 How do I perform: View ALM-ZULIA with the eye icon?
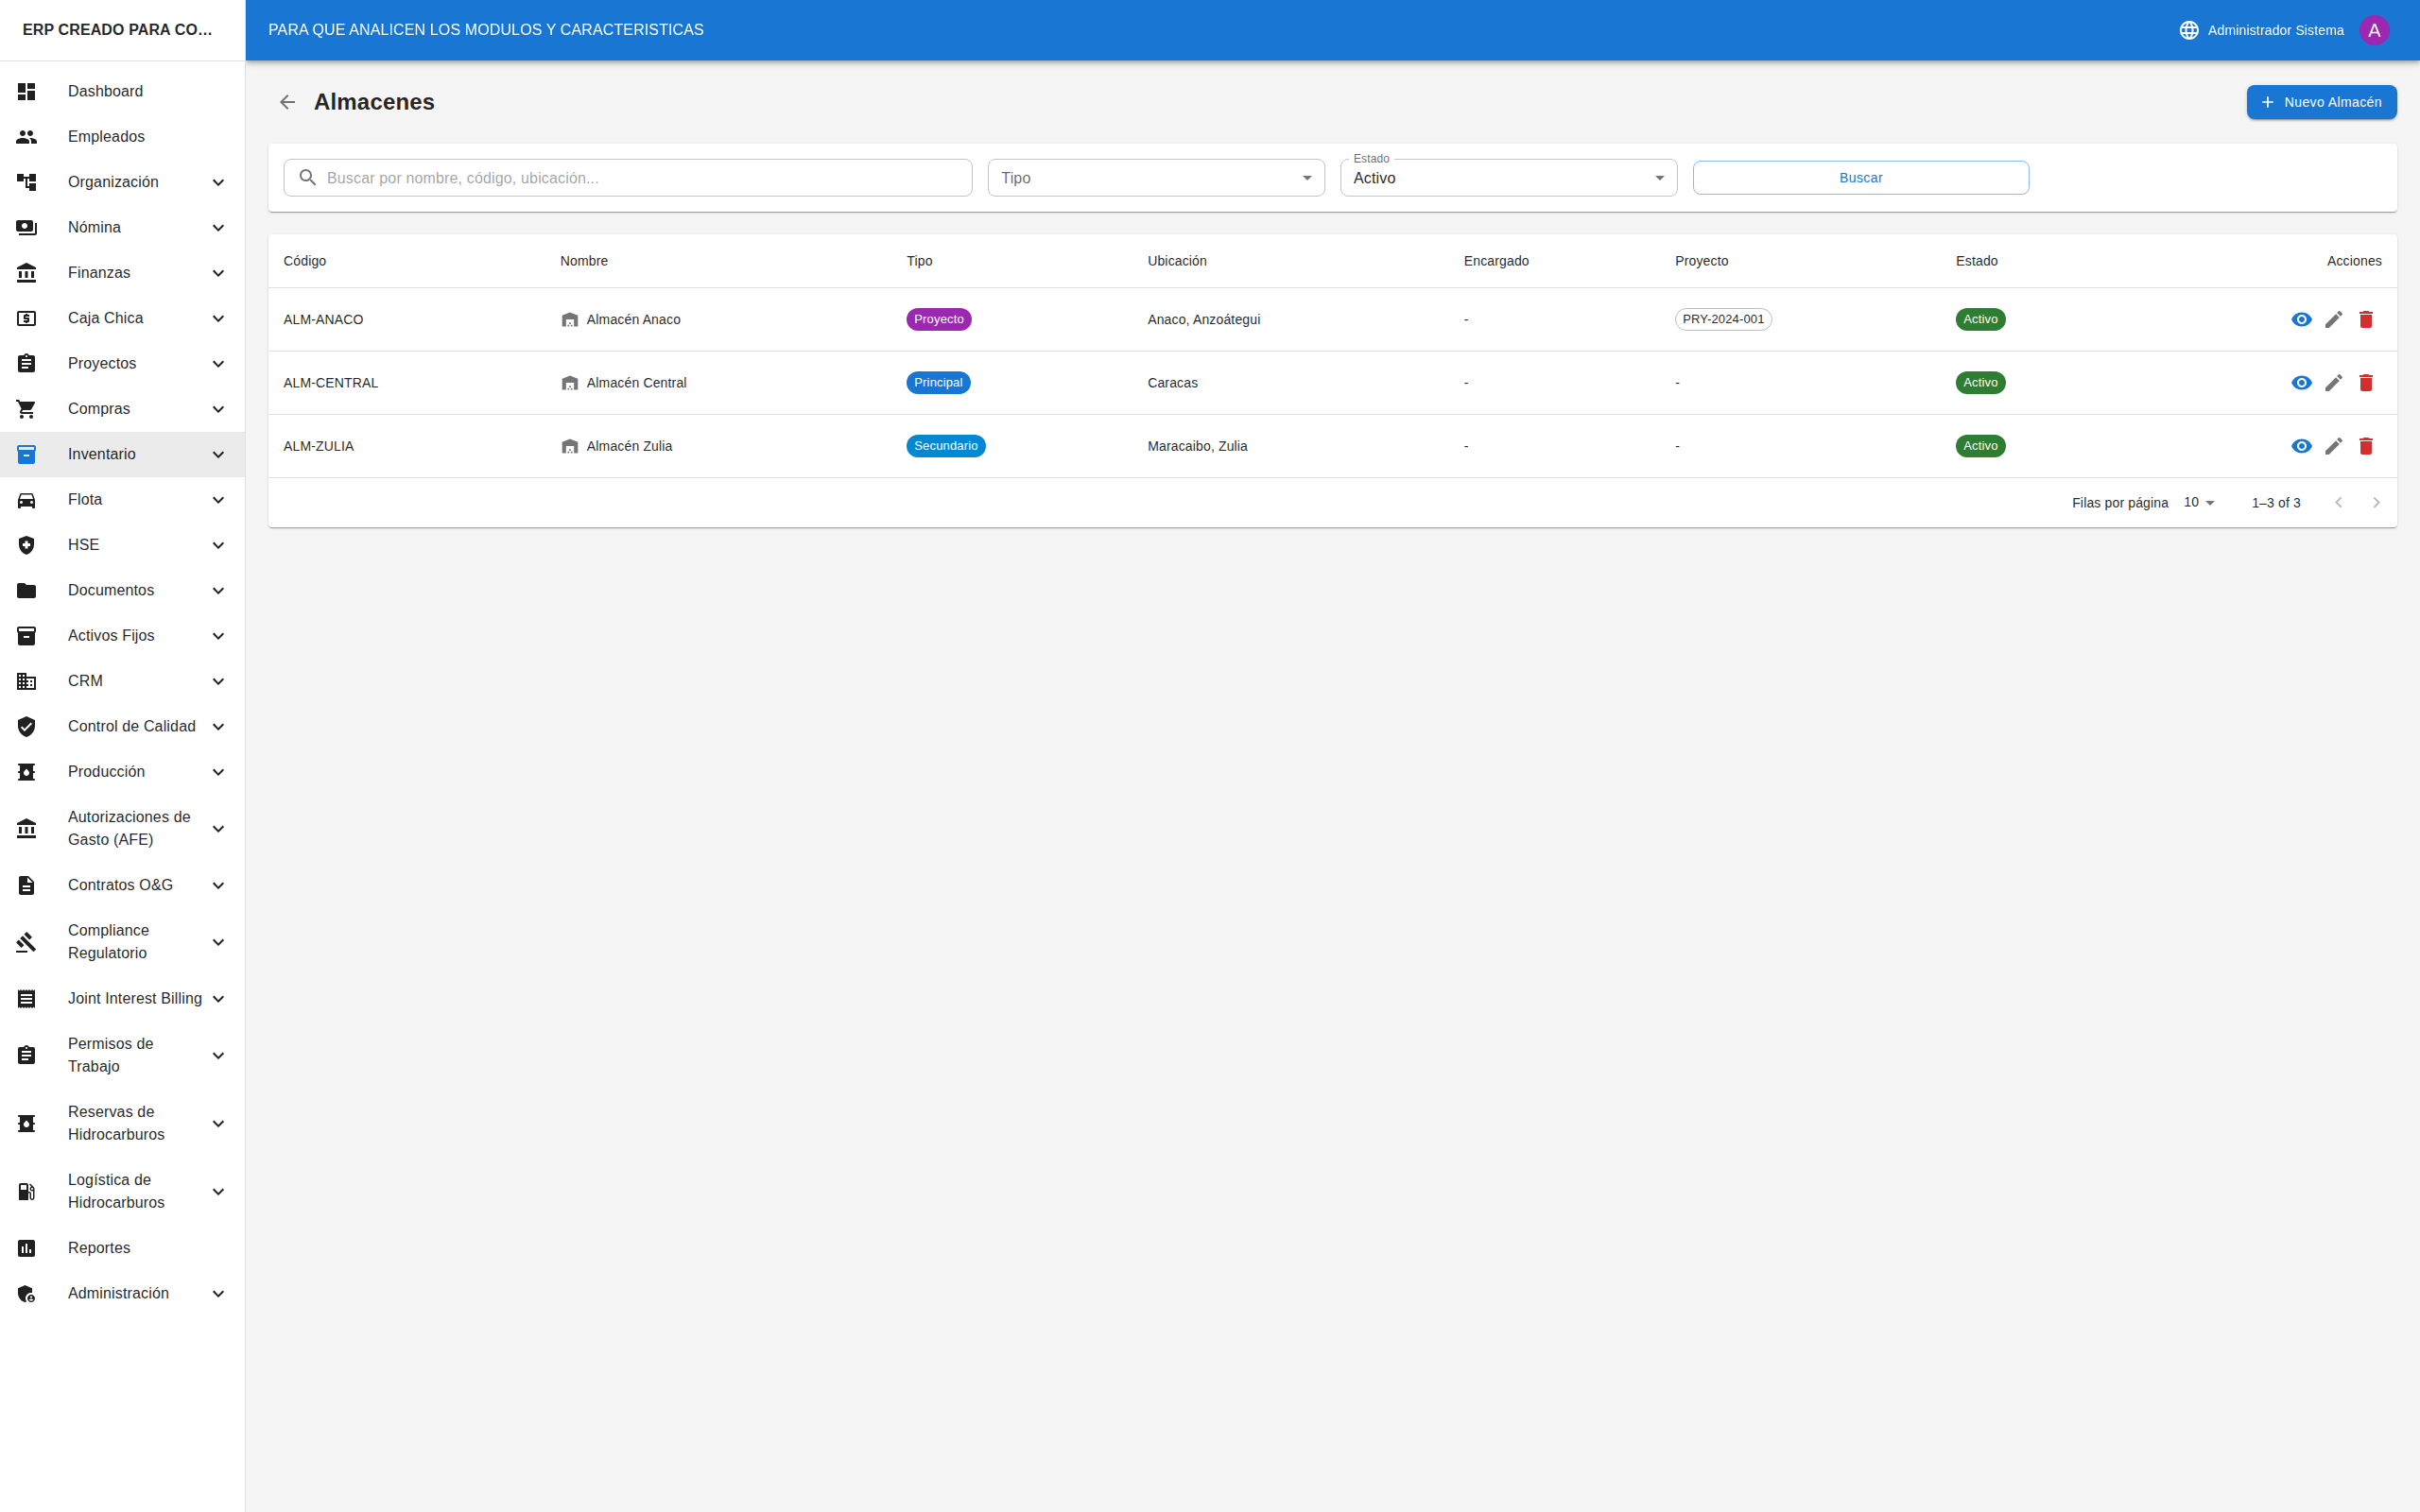2301,446
